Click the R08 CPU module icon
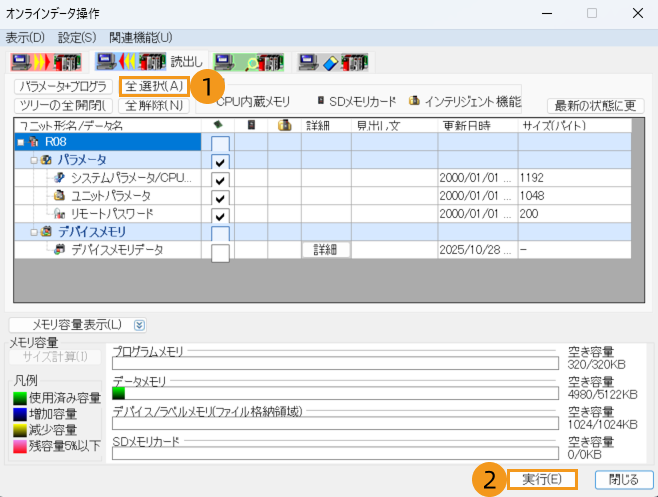Screen dimensions: 658x497 pyautogui.click(x=34, y=143)
